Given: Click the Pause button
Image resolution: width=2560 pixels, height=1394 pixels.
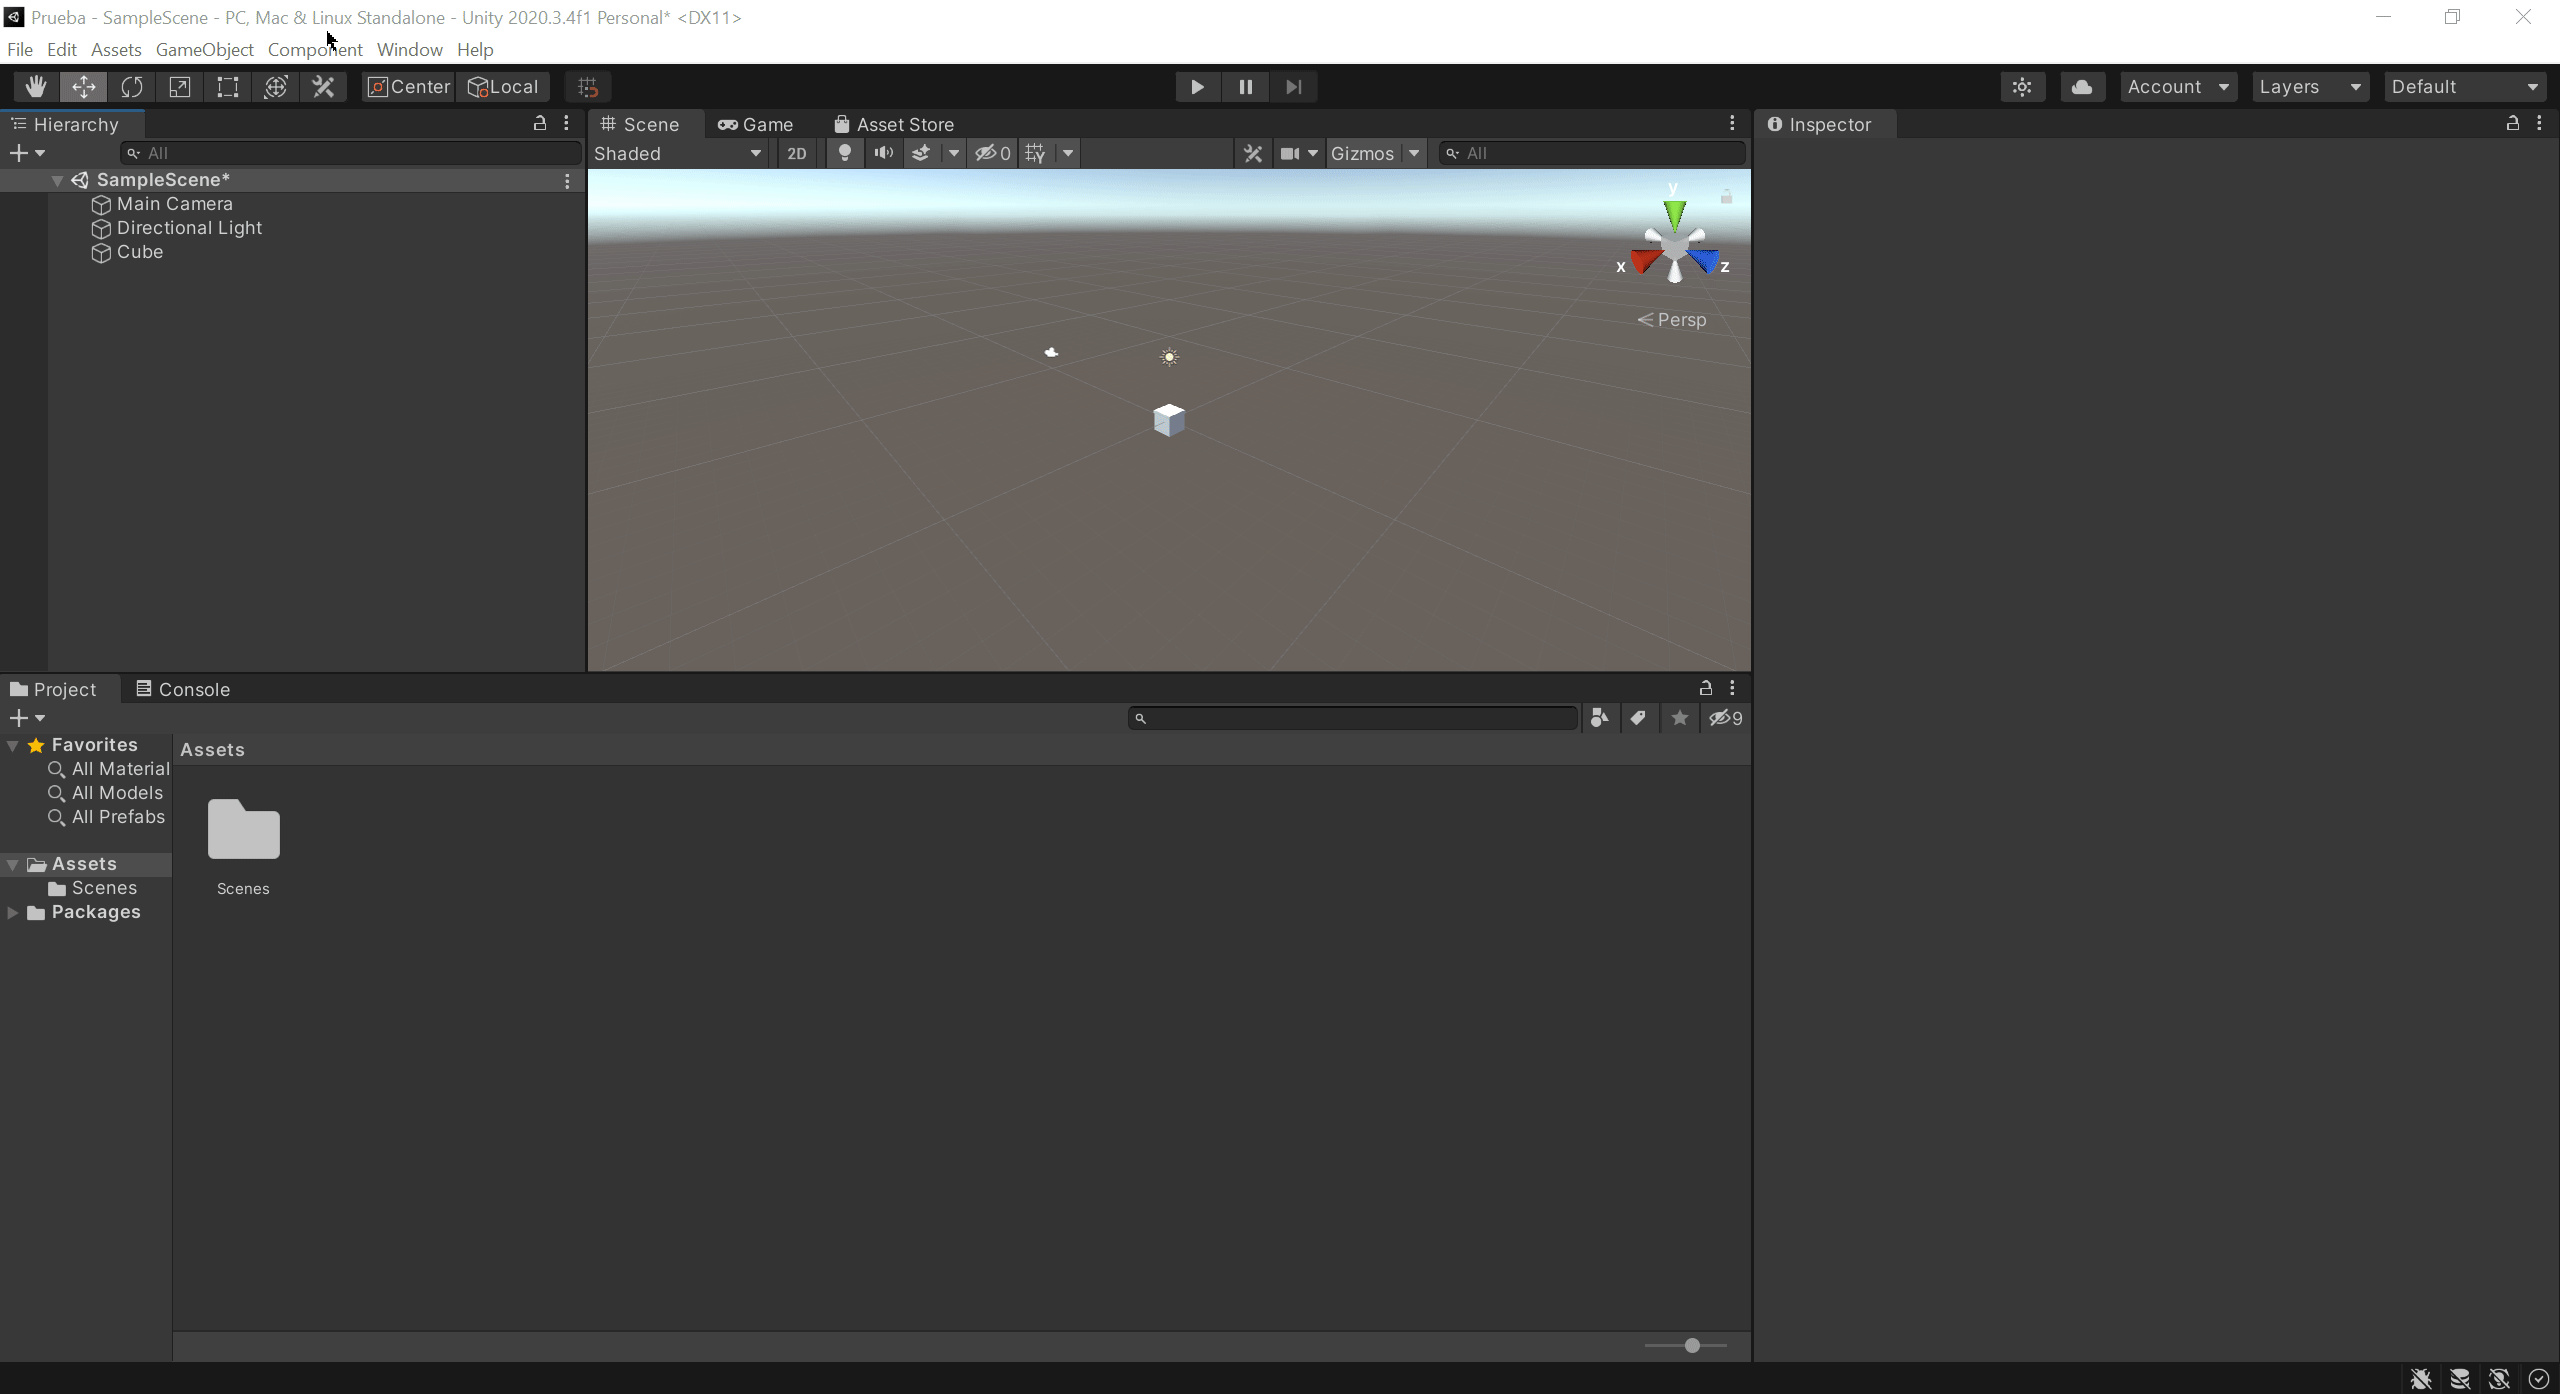Looking at the screenshot, I should [1245, 87].
